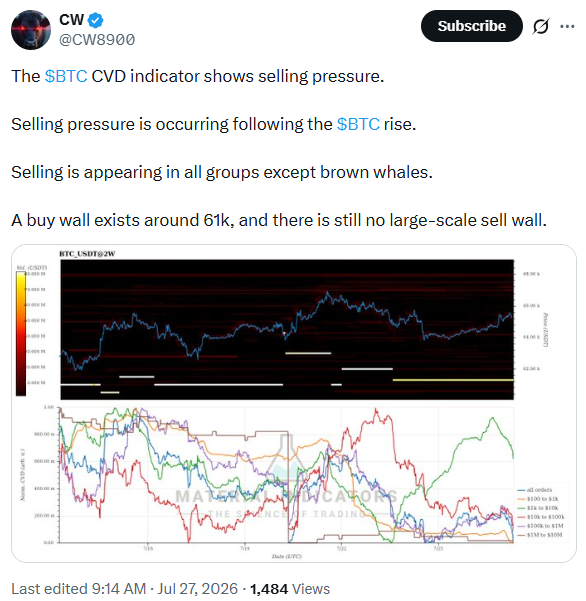Image resolution: width=586 pixels, height=601 pixels.
Task: Click the blue verified badge next to CW
Action: 95,20
